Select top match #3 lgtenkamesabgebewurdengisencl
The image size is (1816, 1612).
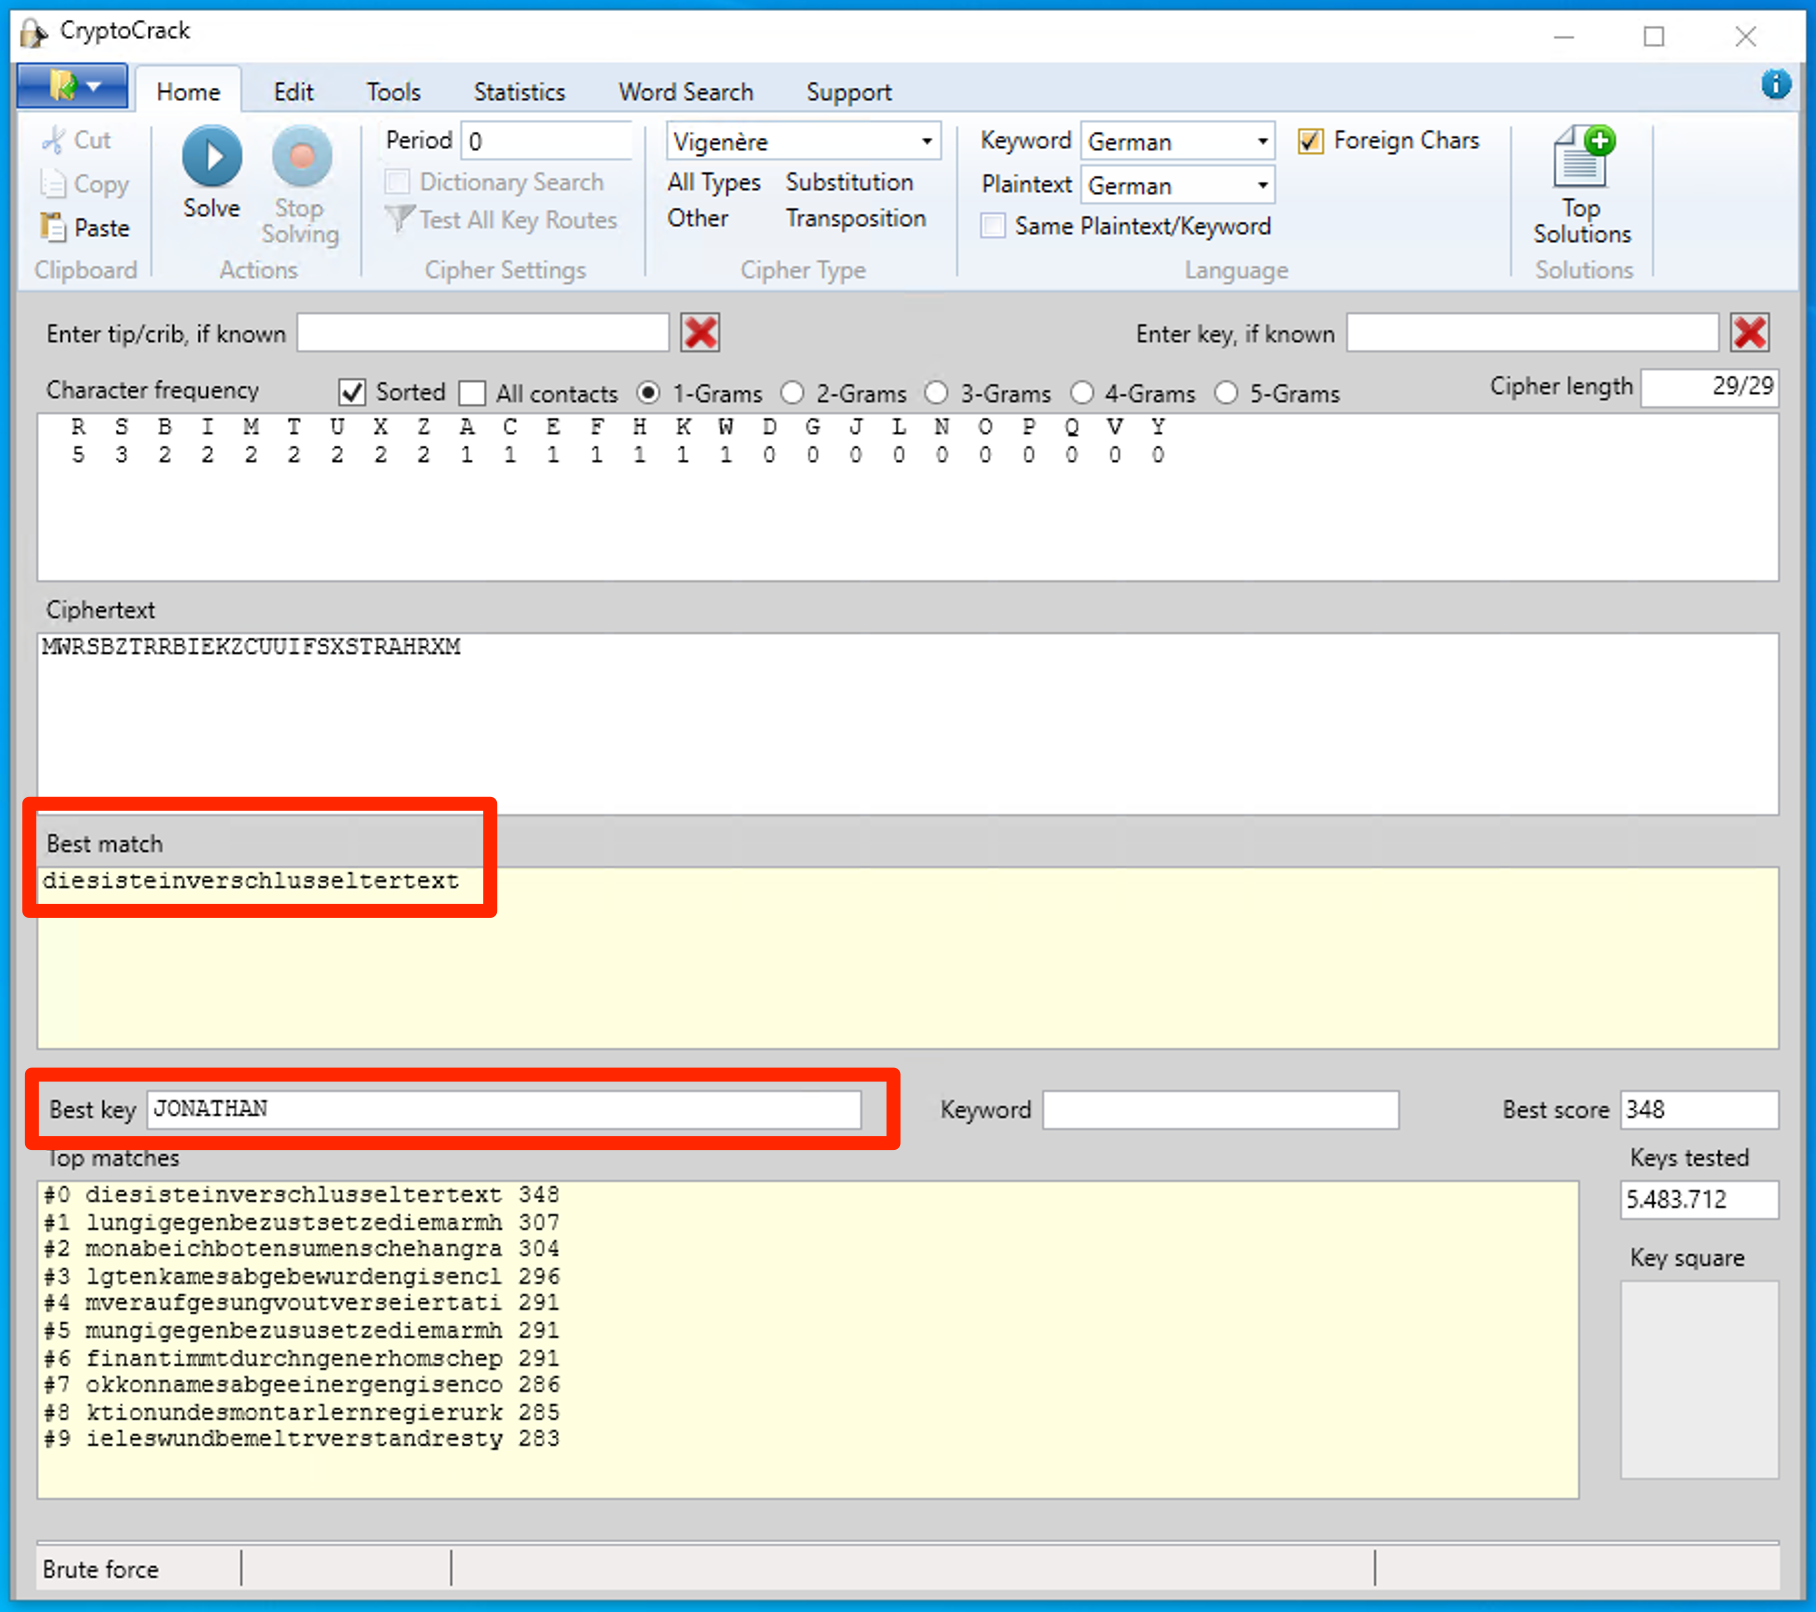pos(302,1276)
